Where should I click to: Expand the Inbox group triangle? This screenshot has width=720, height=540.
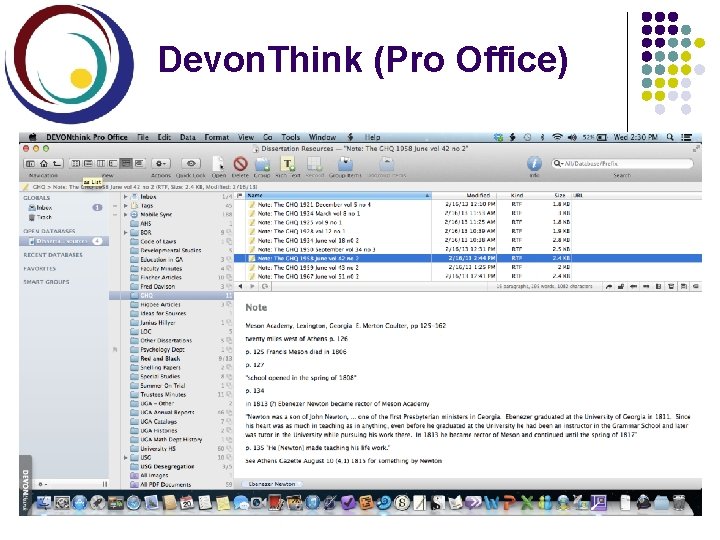pos(125,197)
